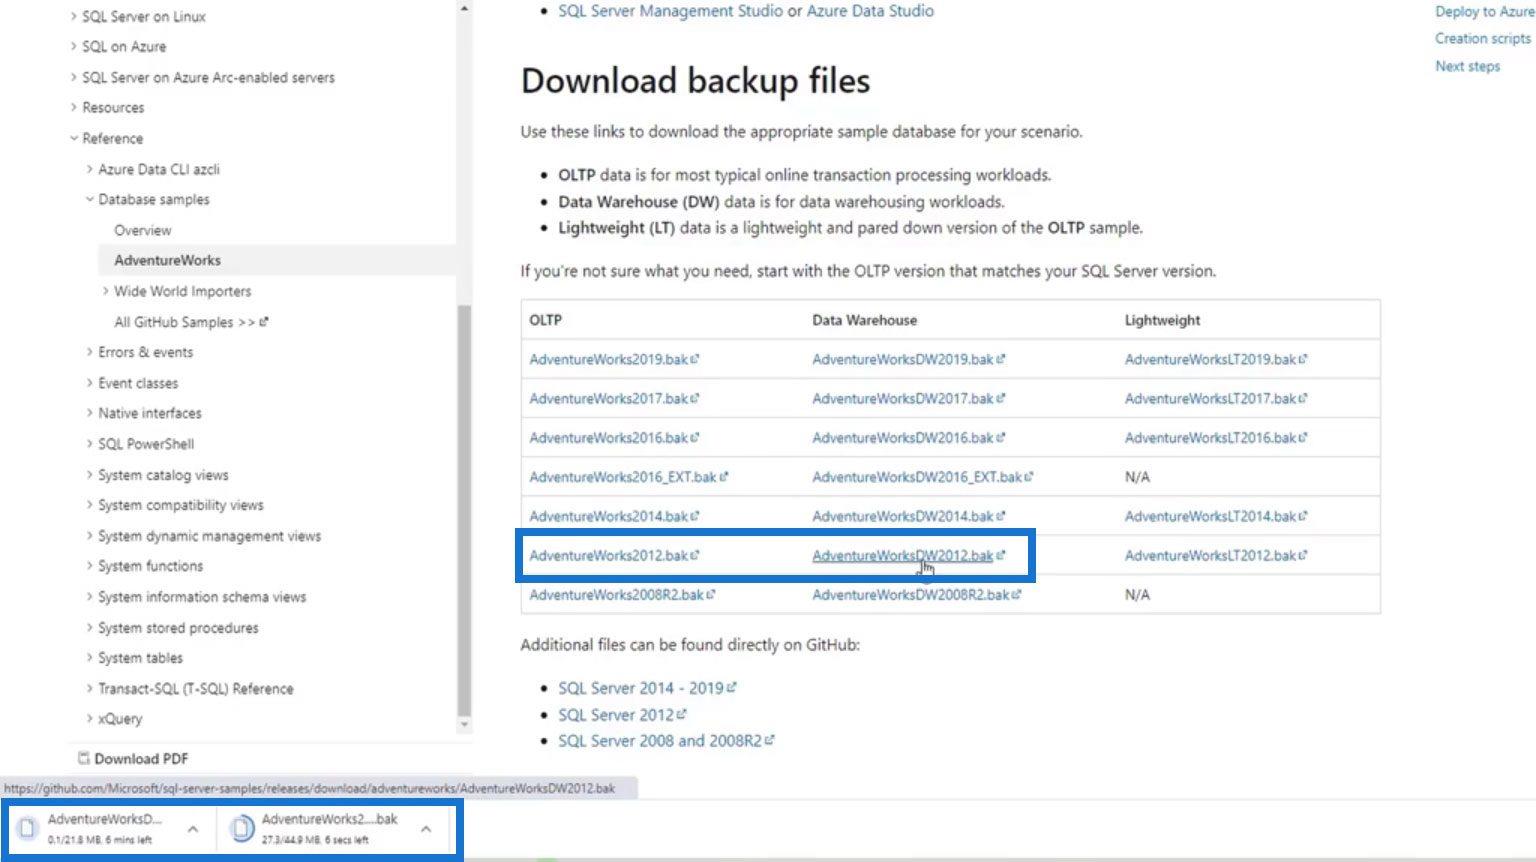Expand System stored procedures node

pos(89,628)
